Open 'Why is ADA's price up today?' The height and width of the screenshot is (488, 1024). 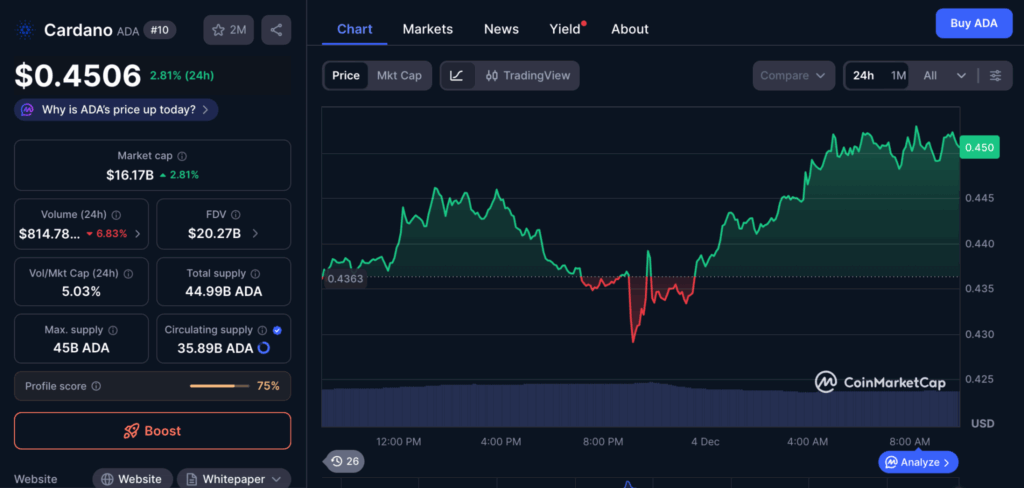click(116, 110)
